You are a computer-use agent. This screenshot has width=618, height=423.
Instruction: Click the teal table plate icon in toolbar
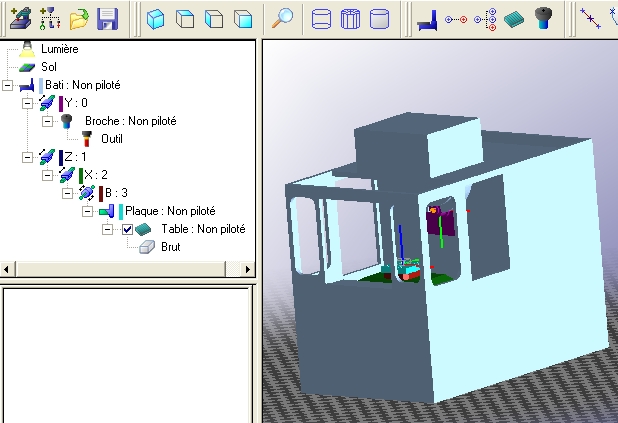(x=514, y=20)
